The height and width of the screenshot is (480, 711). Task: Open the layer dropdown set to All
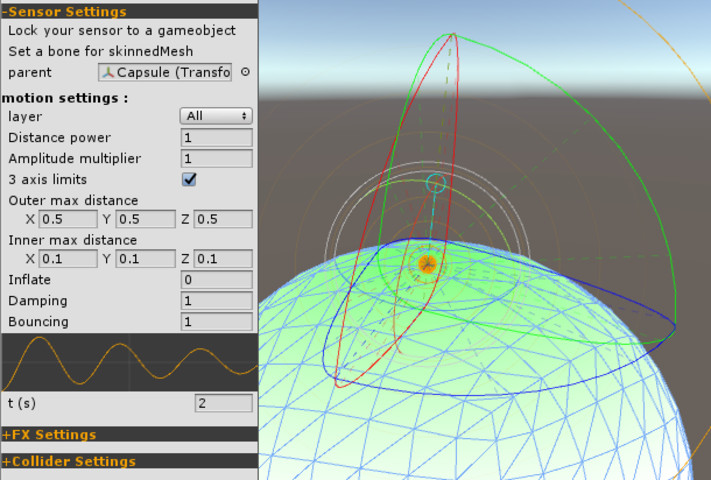point(216,116)
